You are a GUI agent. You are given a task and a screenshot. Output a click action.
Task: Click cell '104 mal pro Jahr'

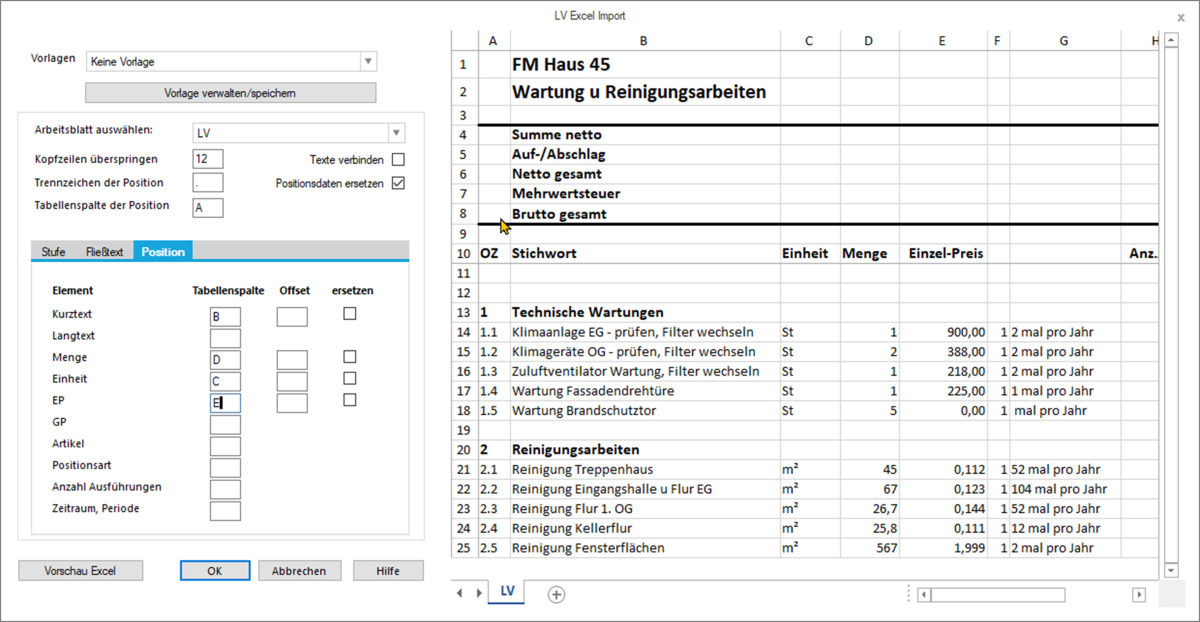(x=1064, y=489)
